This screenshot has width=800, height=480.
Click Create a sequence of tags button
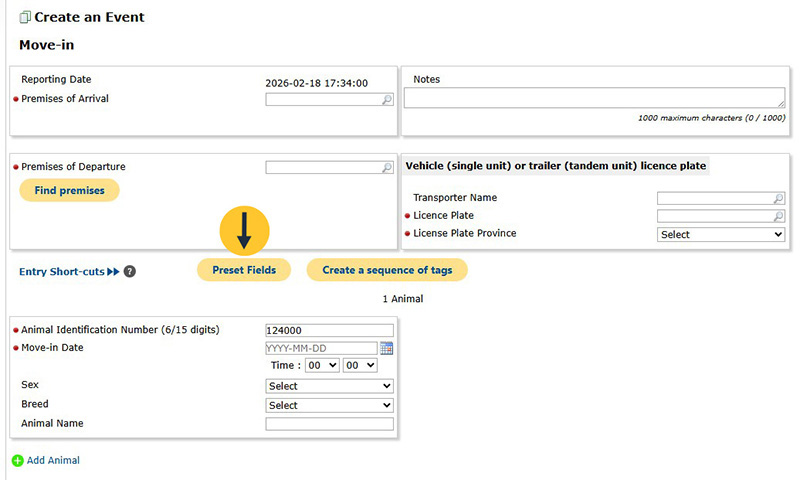pyautogui.click(x=386, y=270)
